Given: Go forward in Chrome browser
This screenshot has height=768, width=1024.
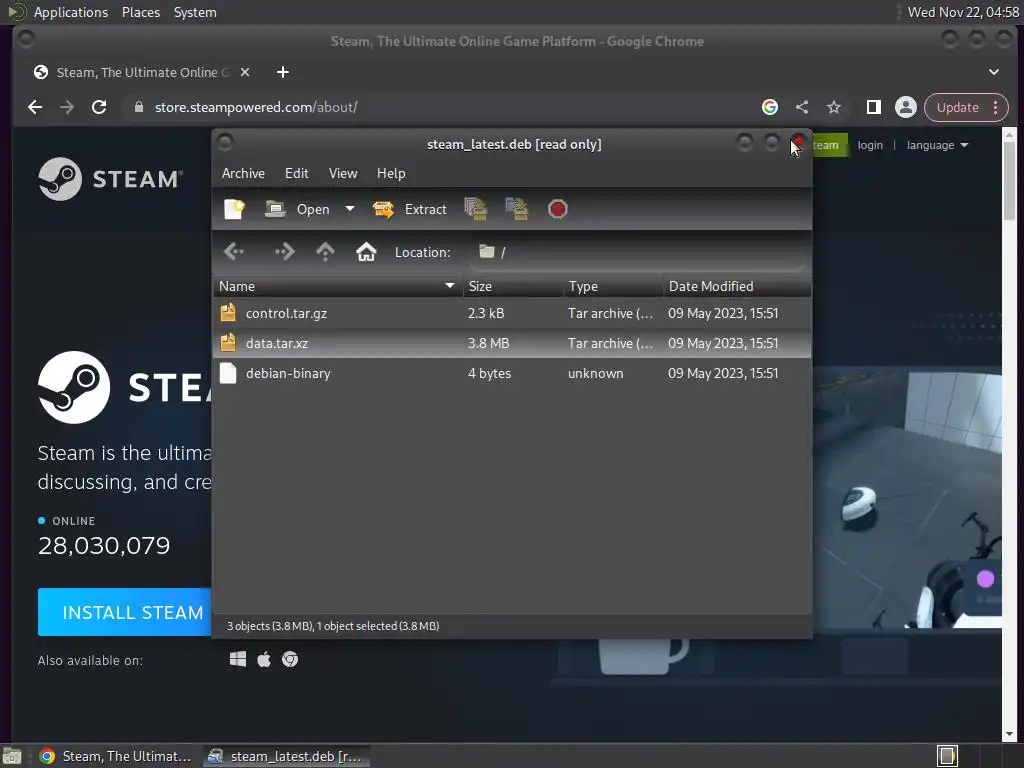Looking at the screenshot, I should pyautogui.click(x=67, y=107).
